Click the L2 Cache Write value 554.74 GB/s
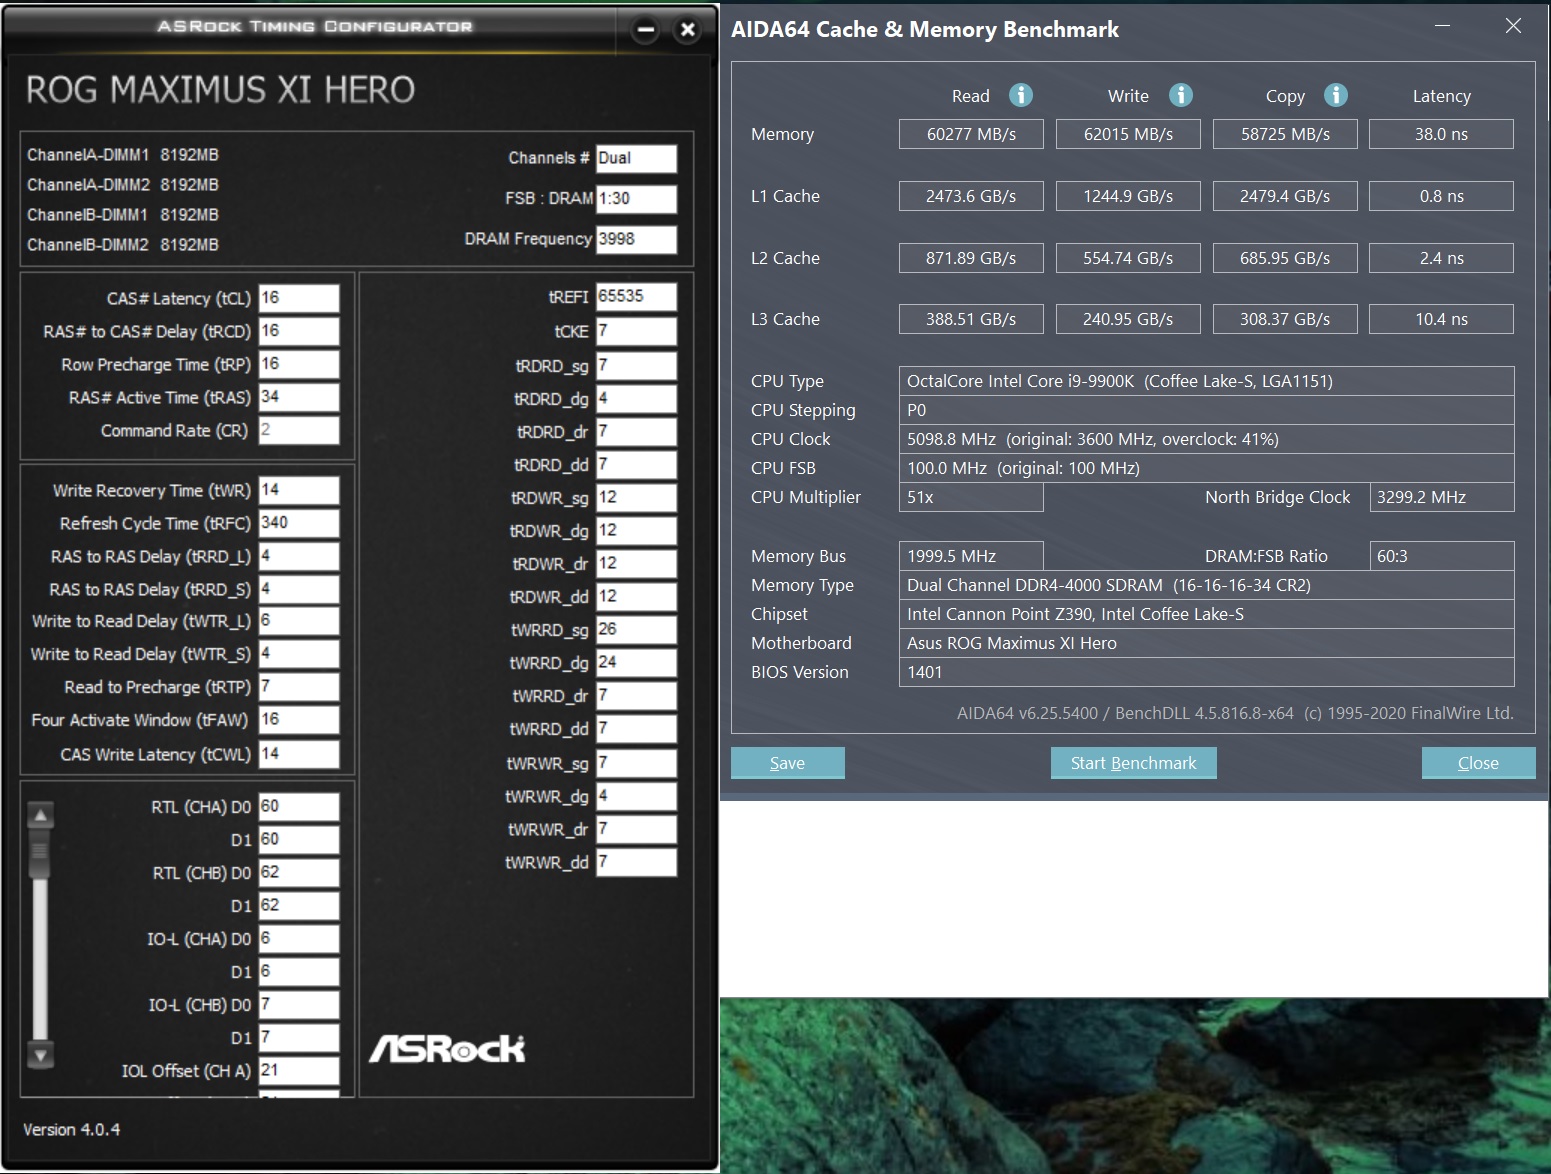1551x1174 pixels. point(1128,258)
